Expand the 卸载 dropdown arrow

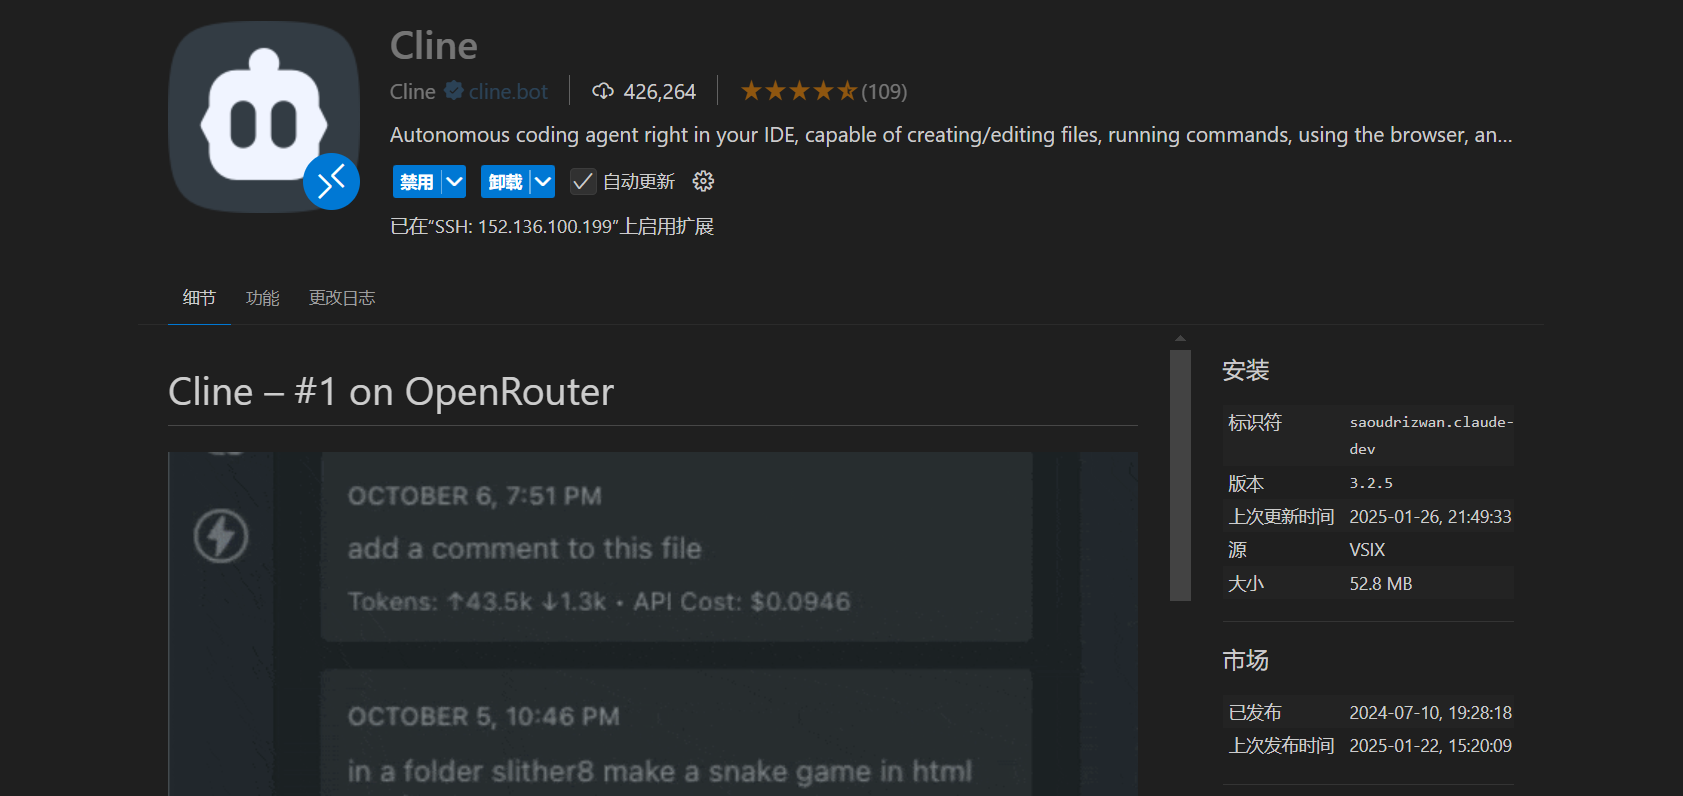click(x=542, y=182)
